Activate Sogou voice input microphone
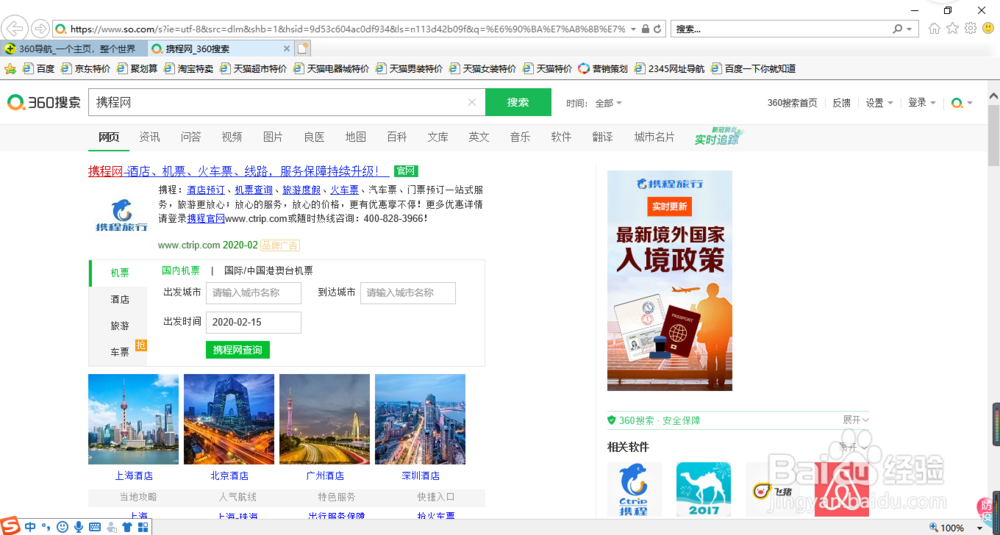The width and height of the screenshot is (1000, 535). click(x=78, y=527)
